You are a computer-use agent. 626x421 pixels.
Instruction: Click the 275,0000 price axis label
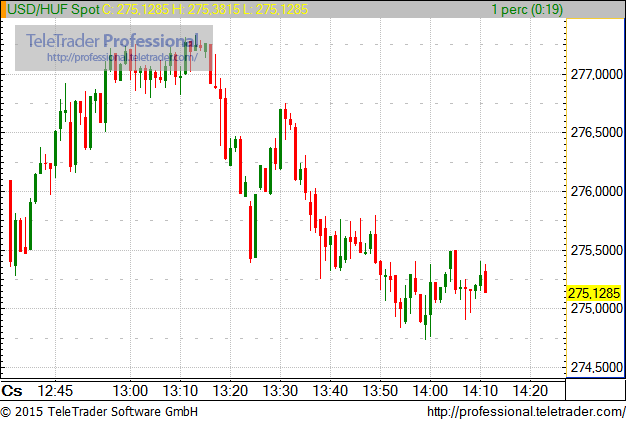coord(596,308)
